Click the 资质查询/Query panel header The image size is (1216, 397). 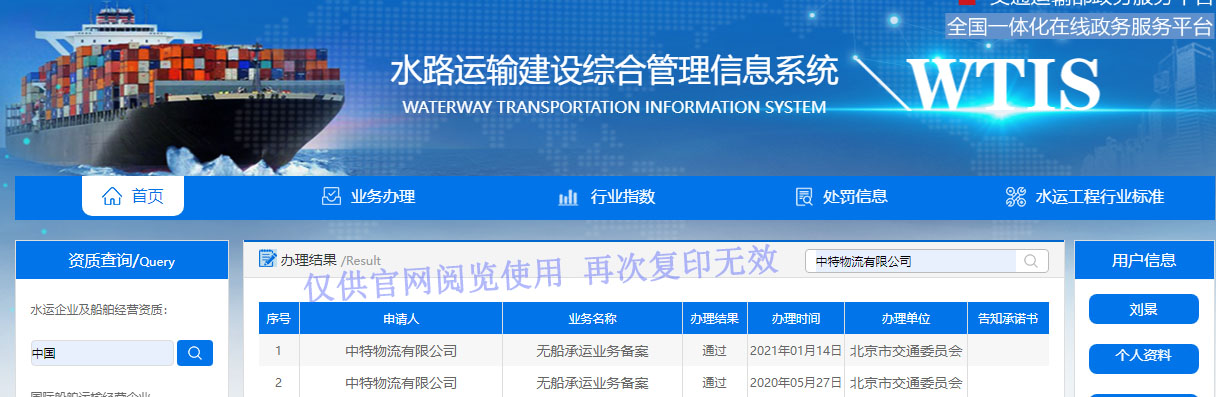(x=122, y=260)
